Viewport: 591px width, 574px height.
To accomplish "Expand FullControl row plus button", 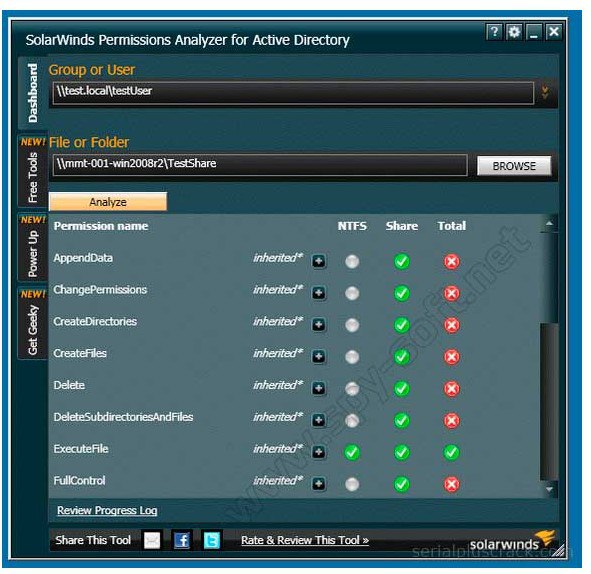I will [319, 484].
